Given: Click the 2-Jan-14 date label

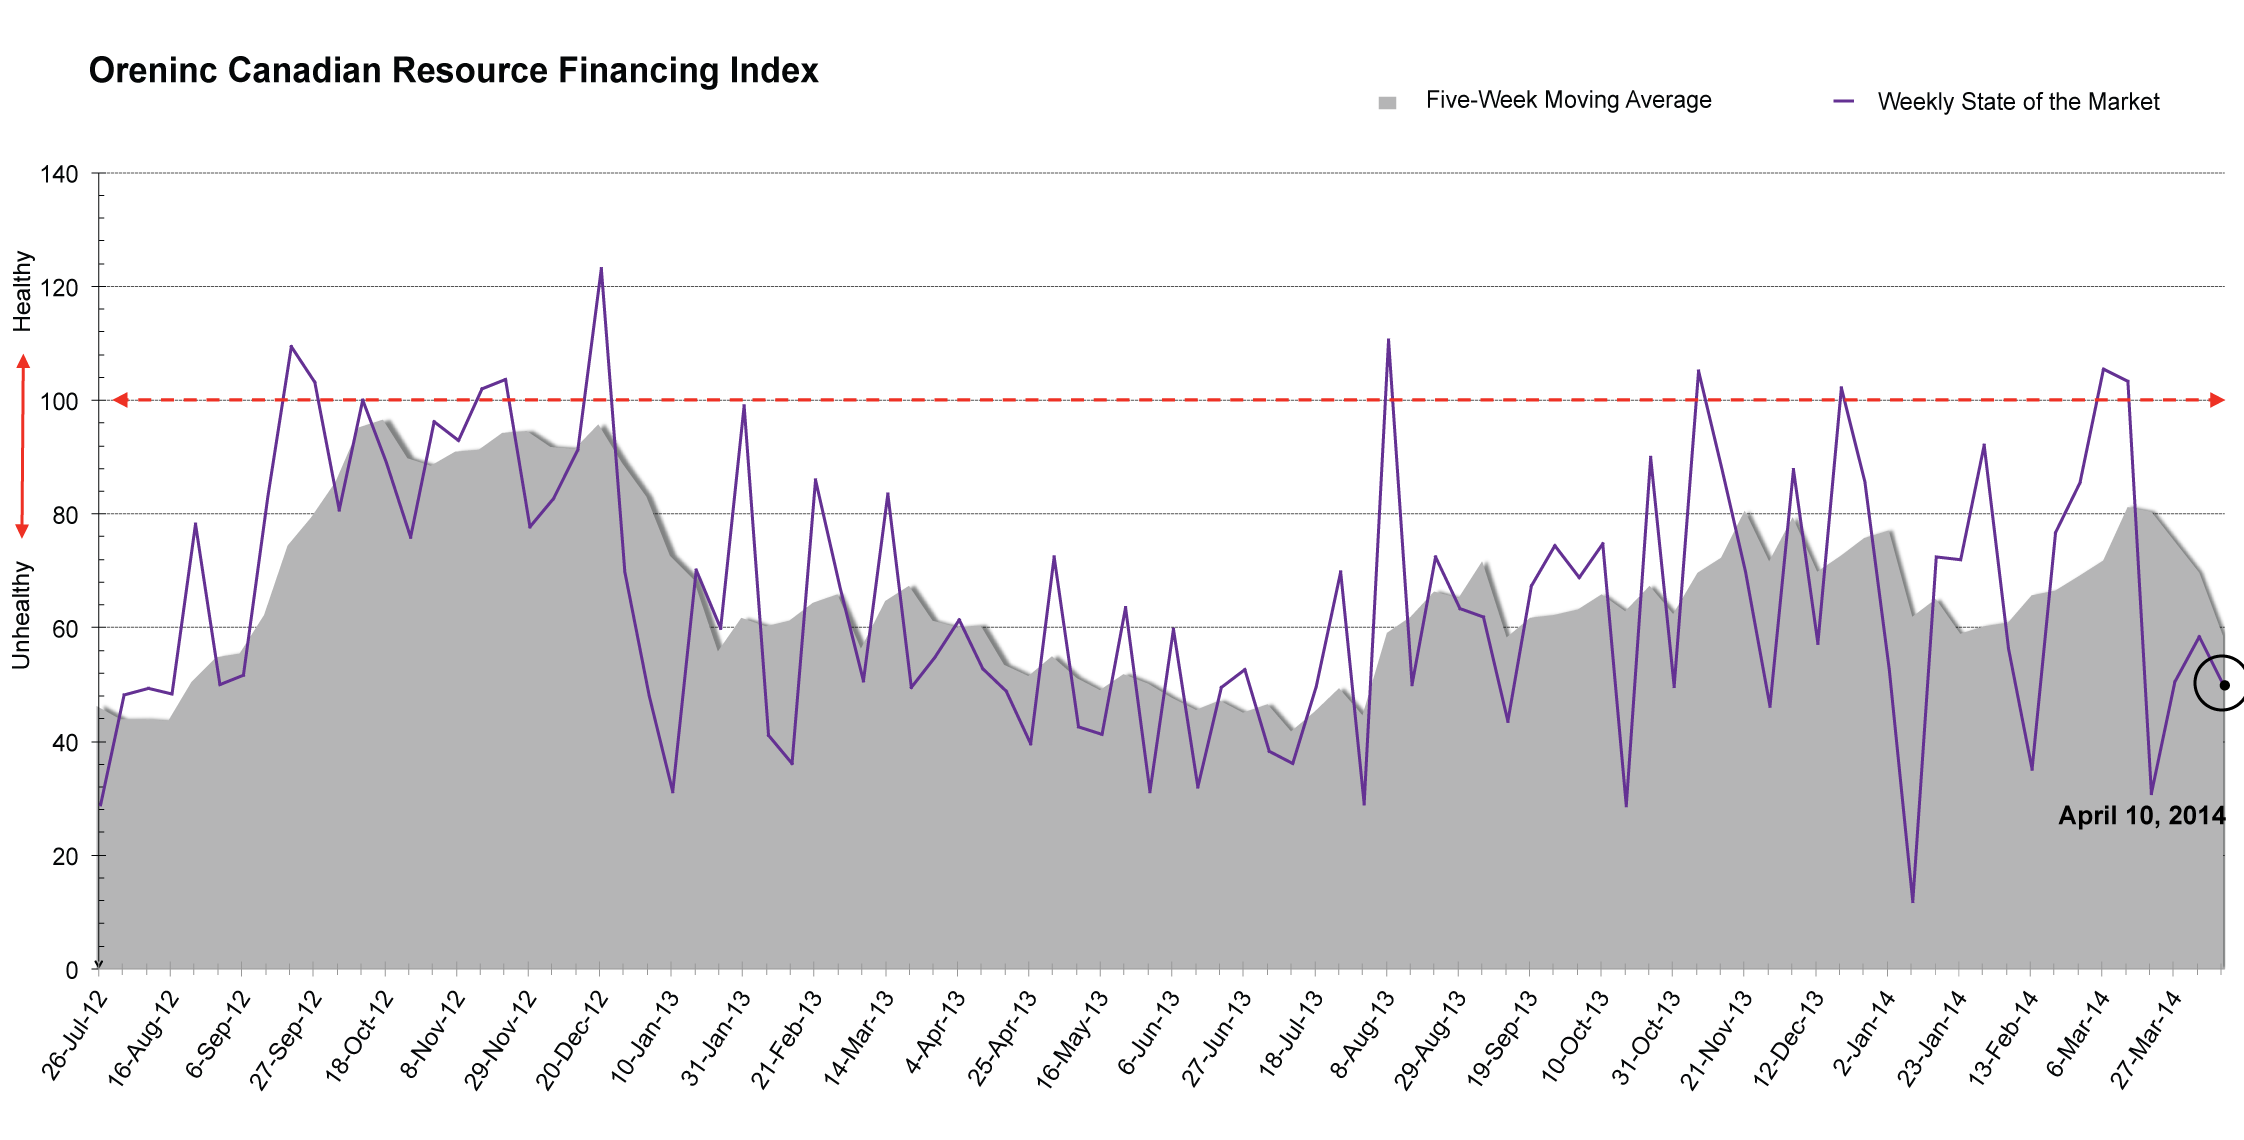Looking at the screenshot, I should pos(1865,1033).
